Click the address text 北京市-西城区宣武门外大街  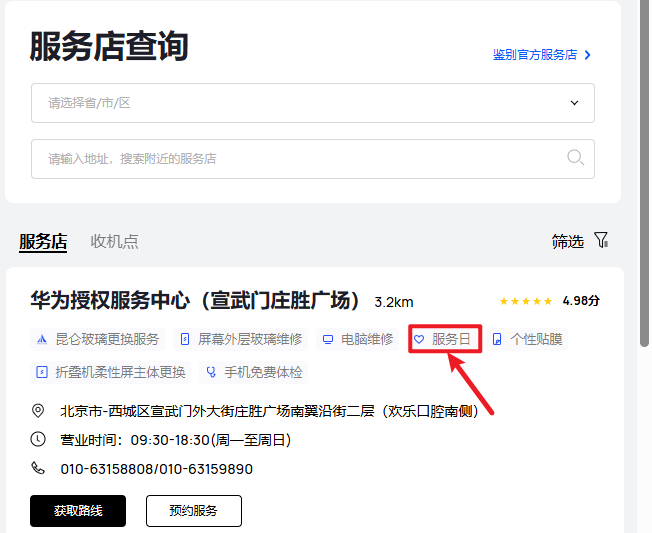tap(269, 411)
